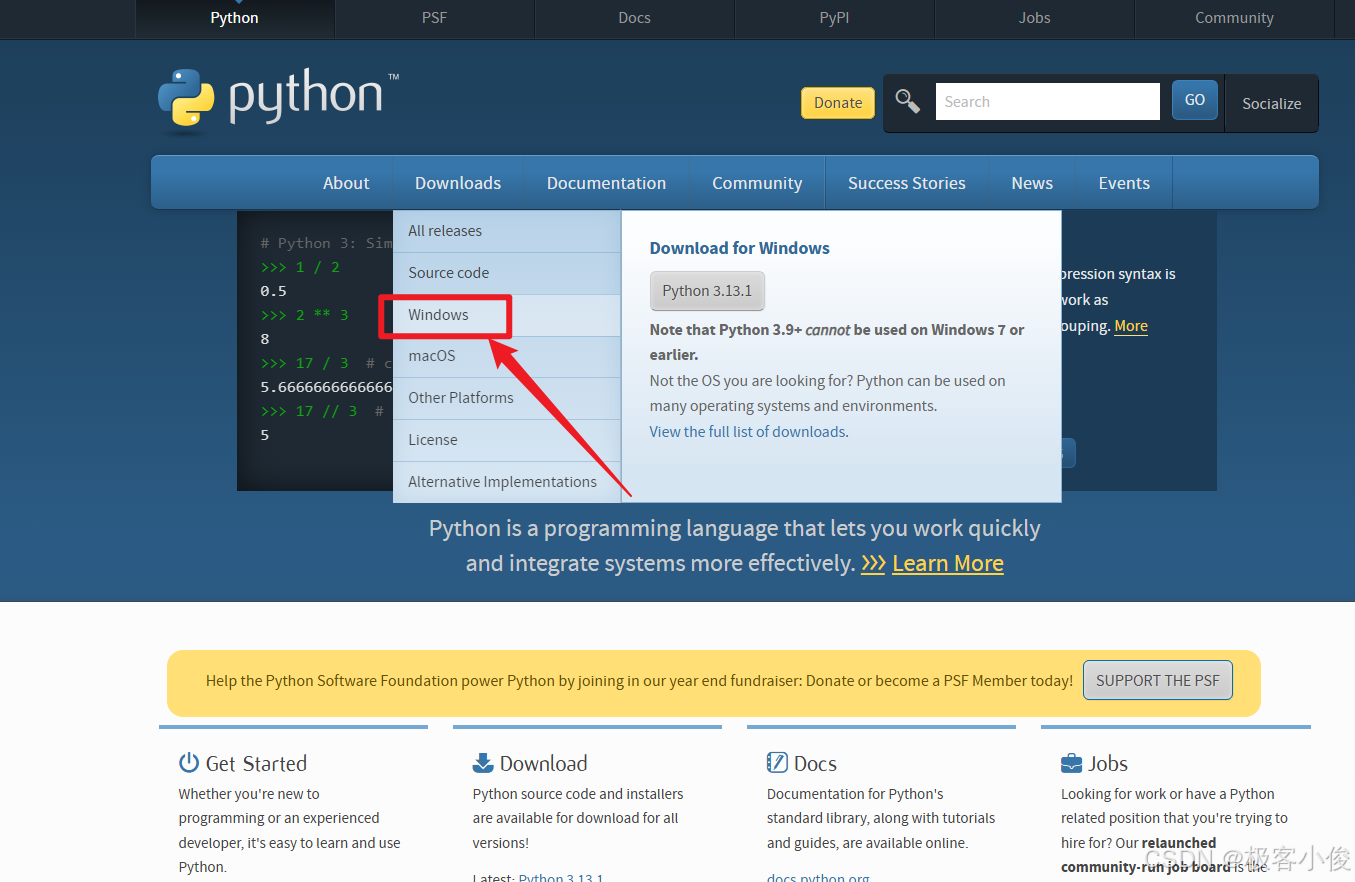Viewport: 1355px width, 882px height.
Task: Click the triple-chevron before Learn More
Action: point(873,563)
